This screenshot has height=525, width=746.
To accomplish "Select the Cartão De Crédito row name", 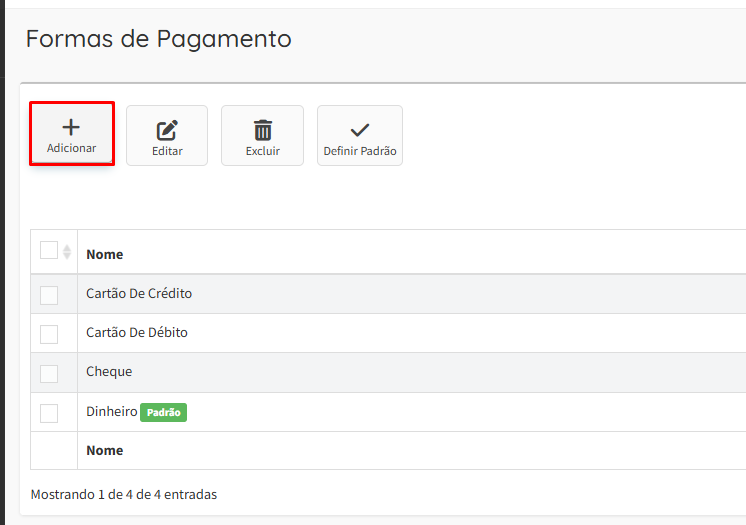I will click(139, 294).
